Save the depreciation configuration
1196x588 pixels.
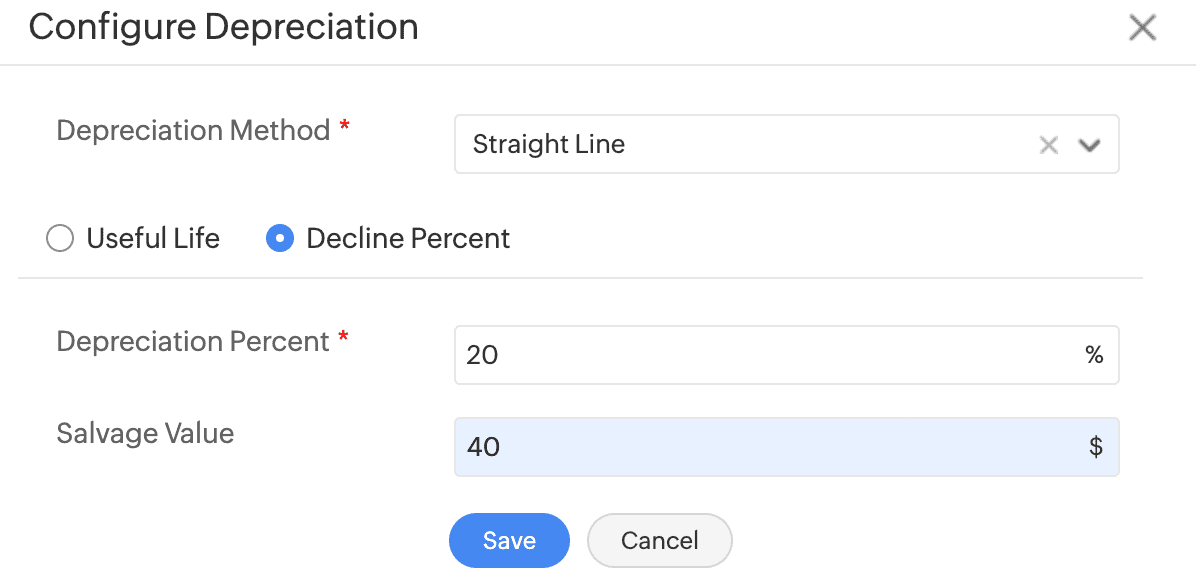coord(509,541)
